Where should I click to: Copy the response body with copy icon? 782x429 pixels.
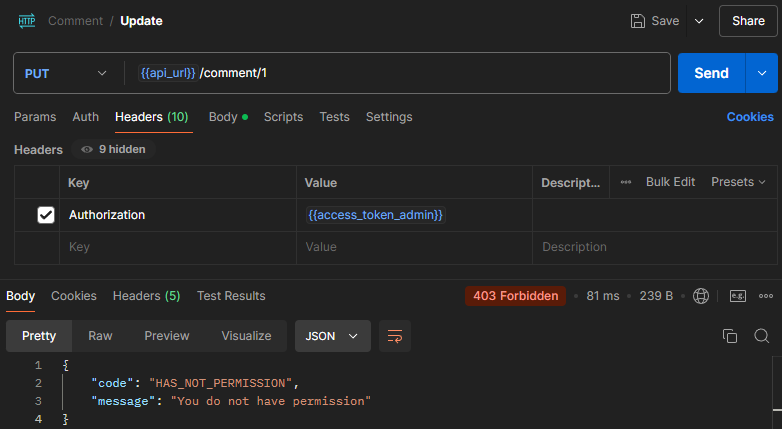point(730,336)
